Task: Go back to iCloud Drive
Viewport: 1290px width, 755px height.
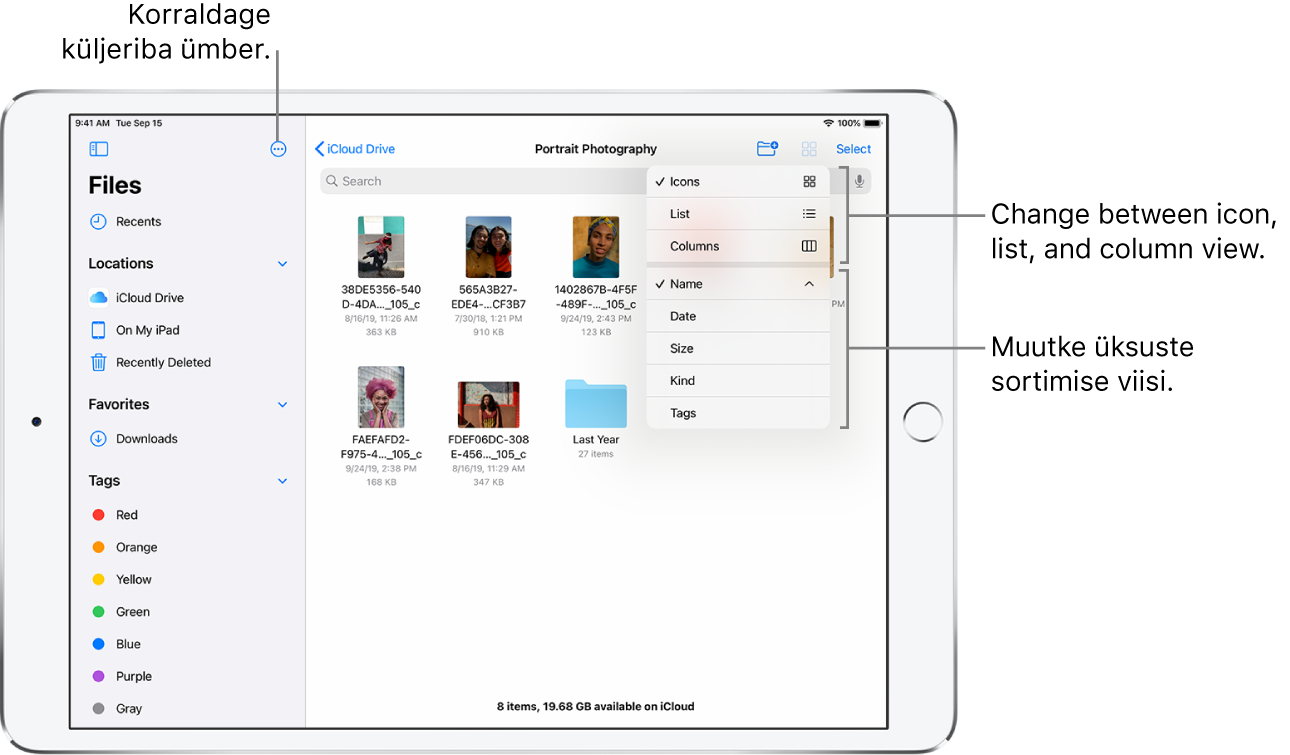Action: pyautogui.click(x=354, y=148)
